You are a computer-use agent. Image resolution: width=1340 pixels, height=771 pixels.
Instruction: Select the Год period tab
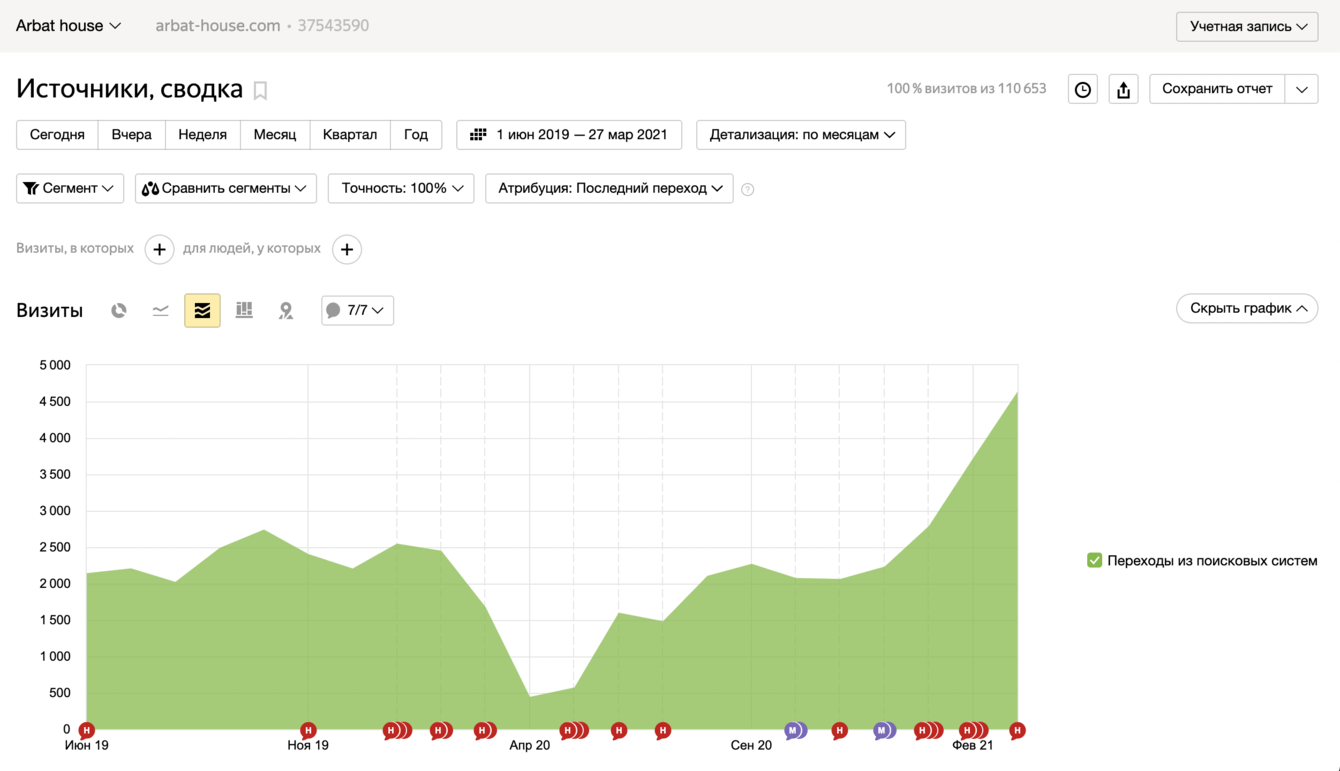pyautogui.click(x=416, y=135)
